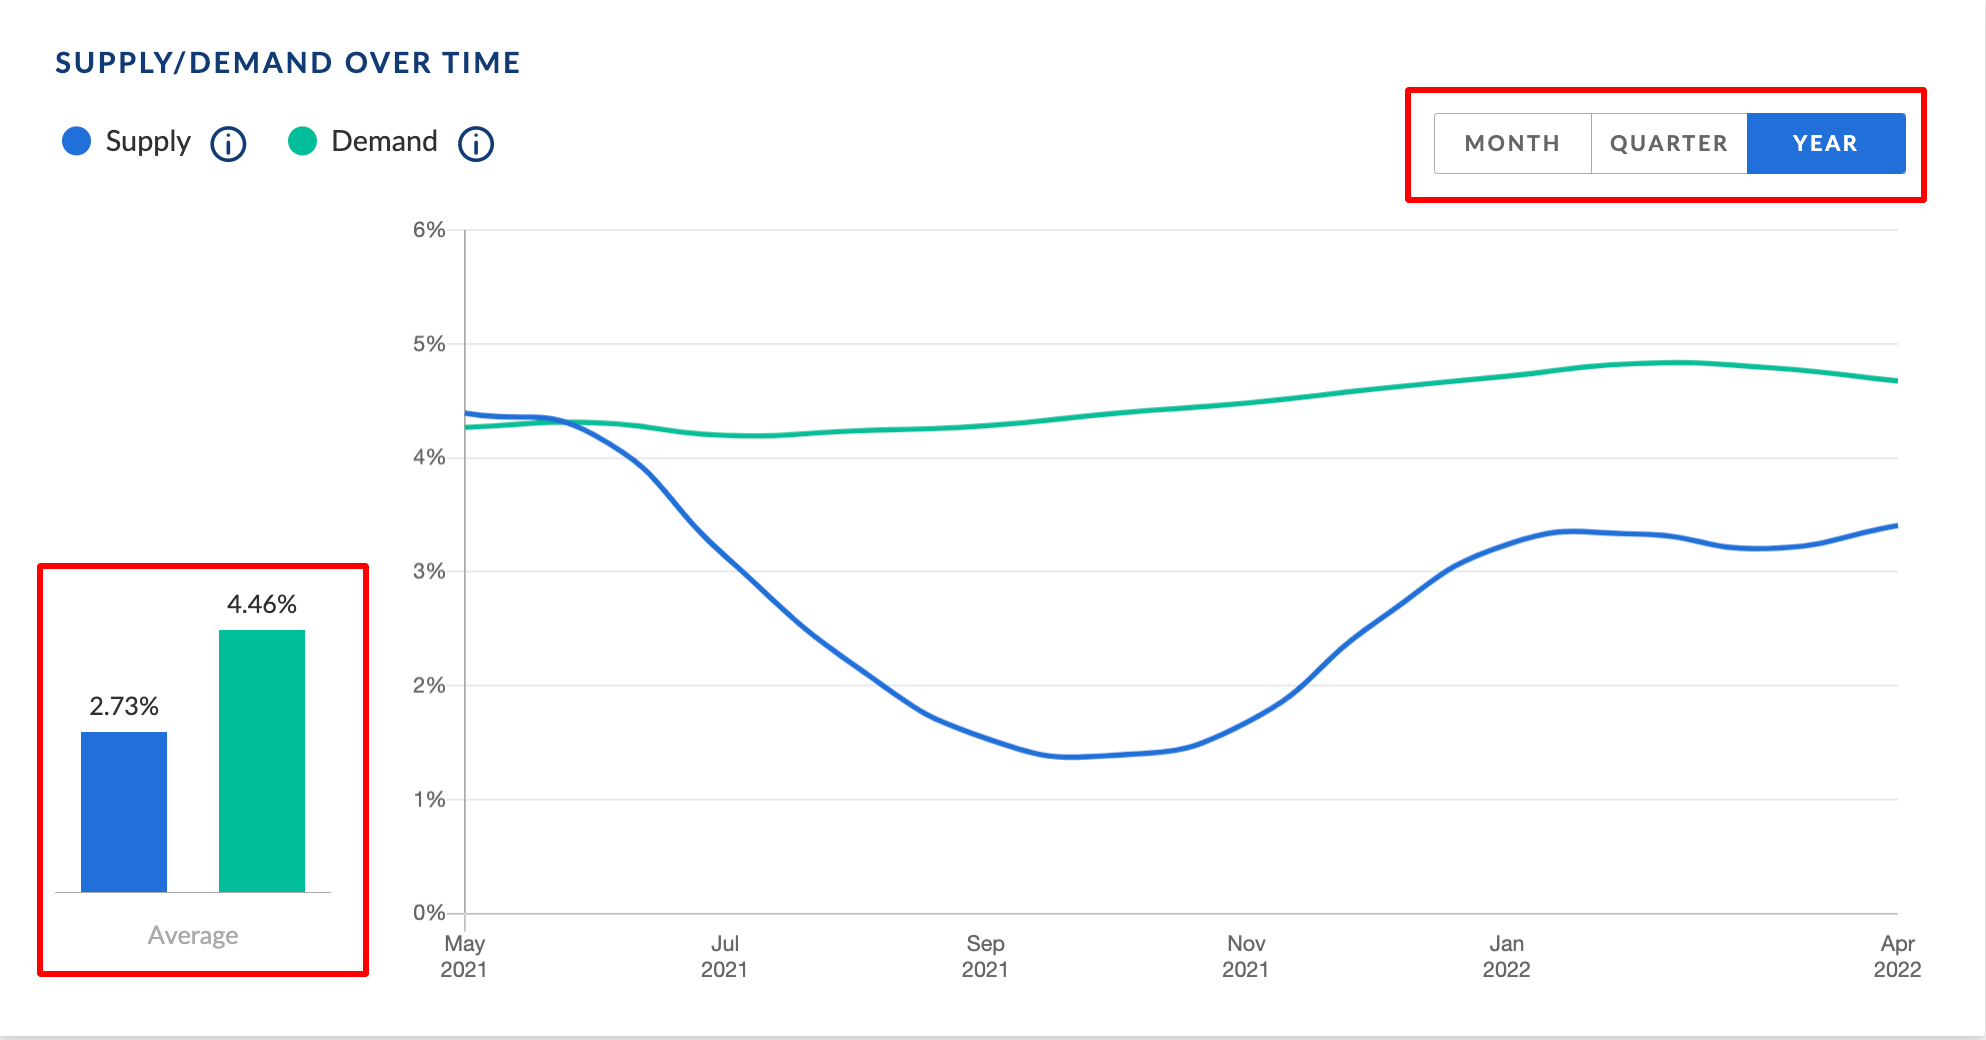Image resolution: width=1986 pixels, height=1040 pixels.
Task: Switch chart to QUARTER view
Action: click(1669, 143)
